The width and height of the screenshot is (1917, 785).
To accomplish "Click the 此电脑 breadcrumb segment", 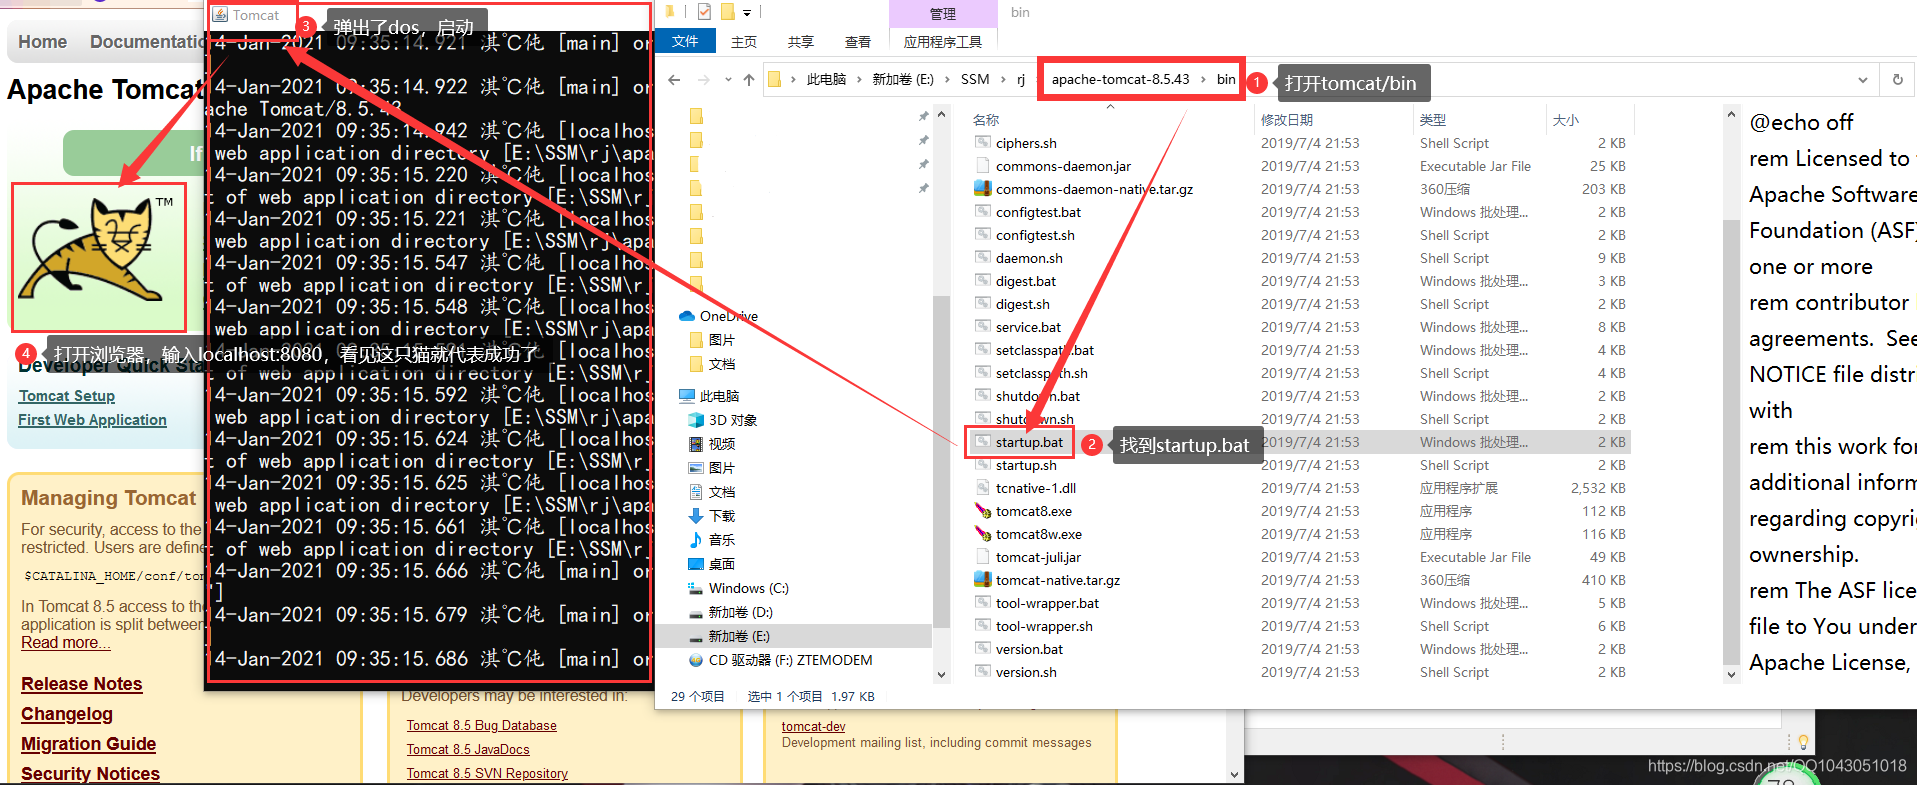I will [x=826, y=80].
